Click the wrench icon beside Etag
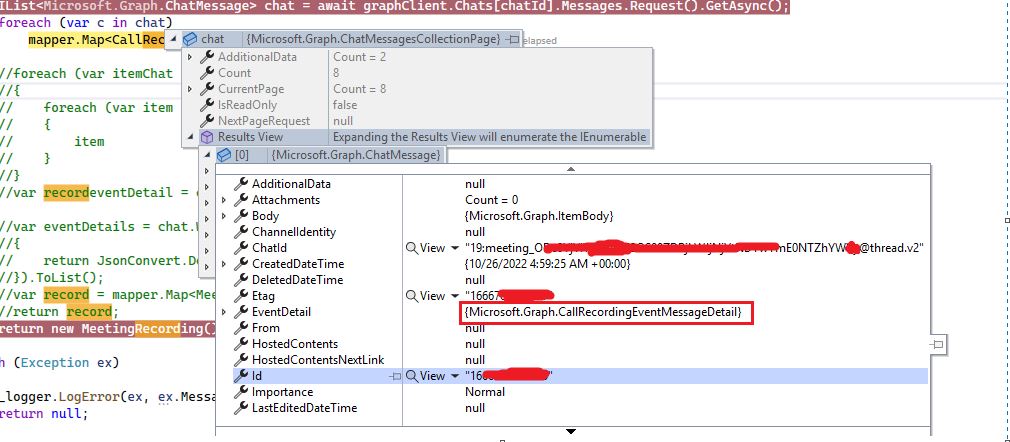The image size is (1010, 442). click(x=241, y=296)
